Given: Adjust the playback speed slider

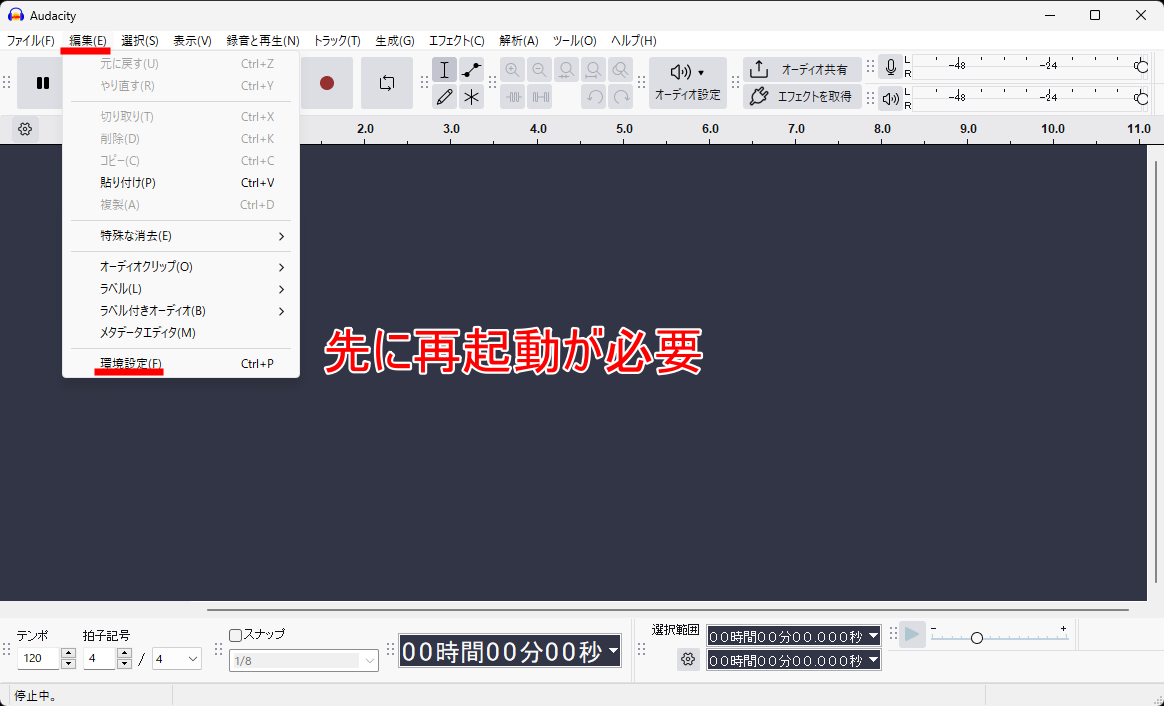Looking at the screenshot, I should 977,638.
